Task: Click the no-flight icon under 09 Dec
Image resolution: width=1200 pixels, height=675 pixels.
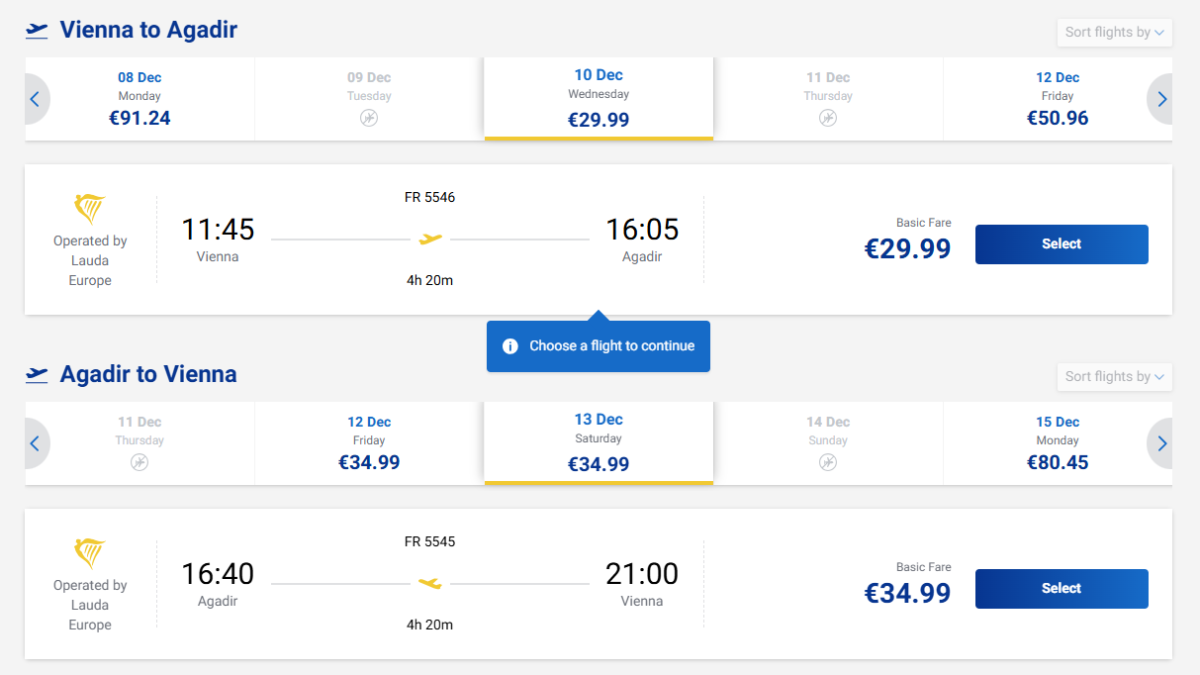Action: tap(369, 118)
